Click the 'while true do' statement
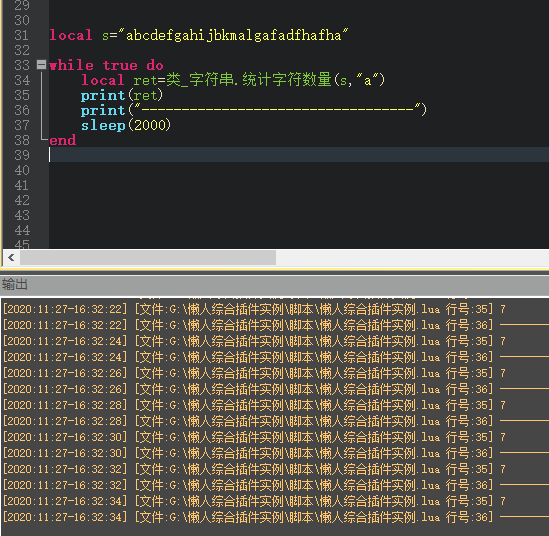 tap(106, 65)
